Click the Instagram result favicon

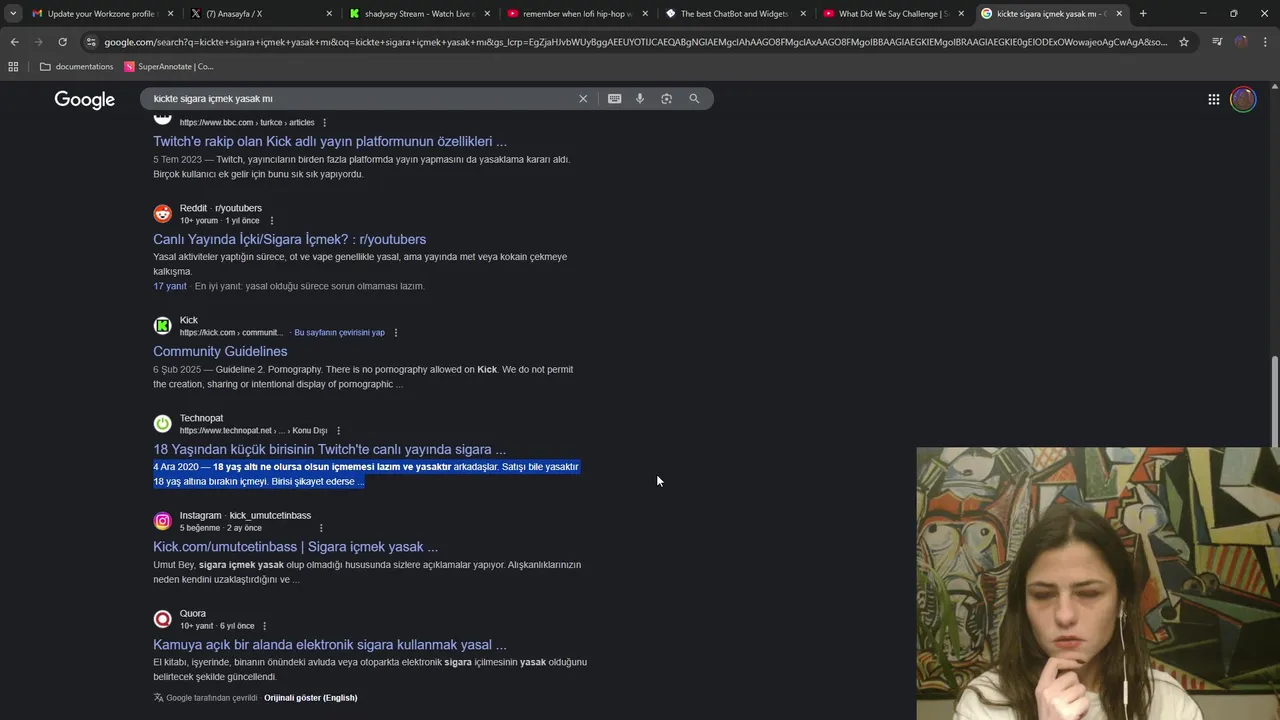[162, 521]
